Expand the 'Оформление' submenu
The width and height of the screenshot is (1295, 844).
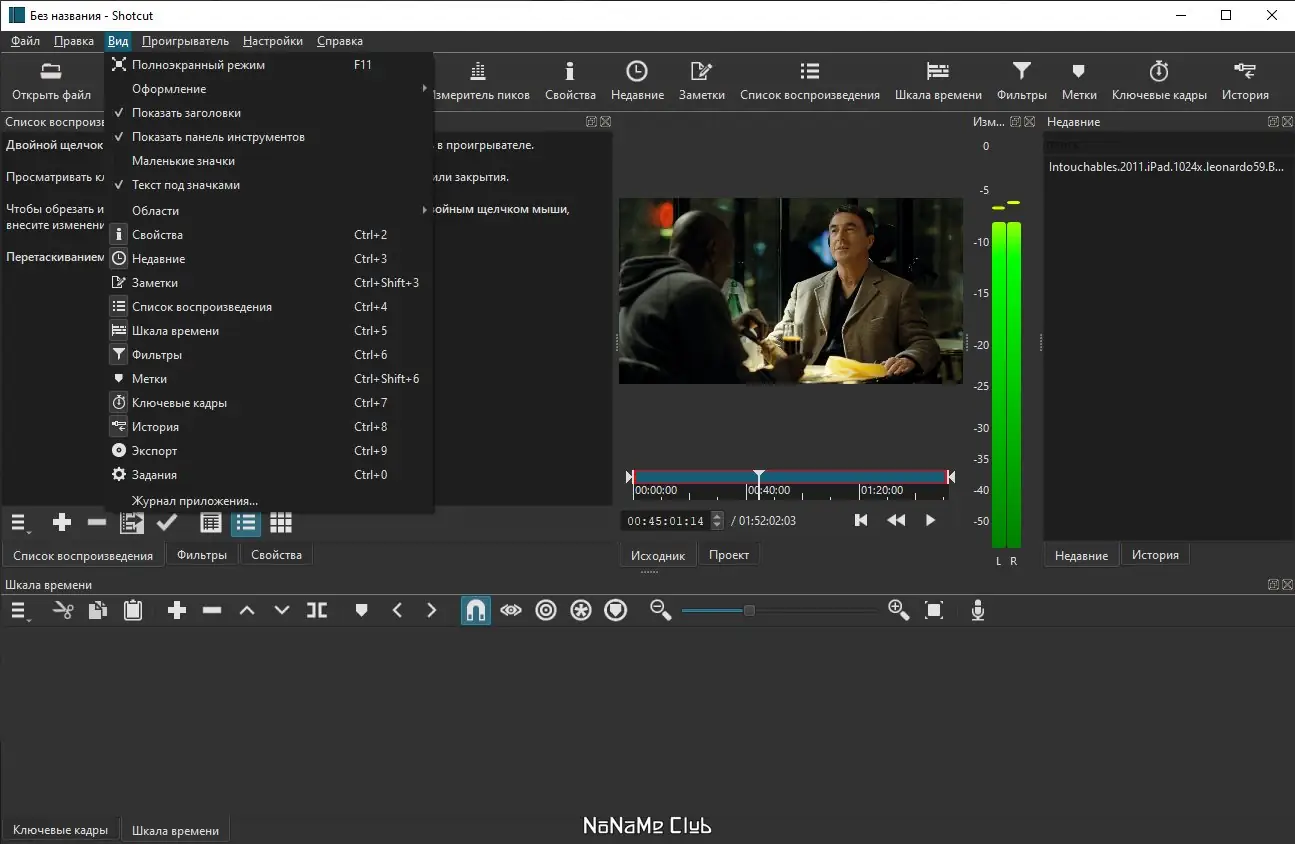tap(169, 89)
